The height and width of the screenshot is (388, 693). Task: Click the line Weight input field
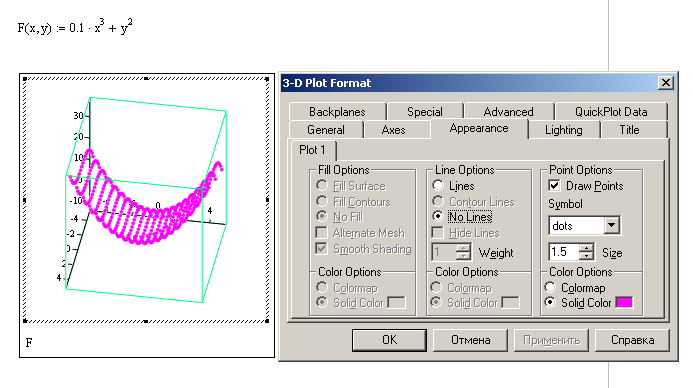[x=444, y=252]
